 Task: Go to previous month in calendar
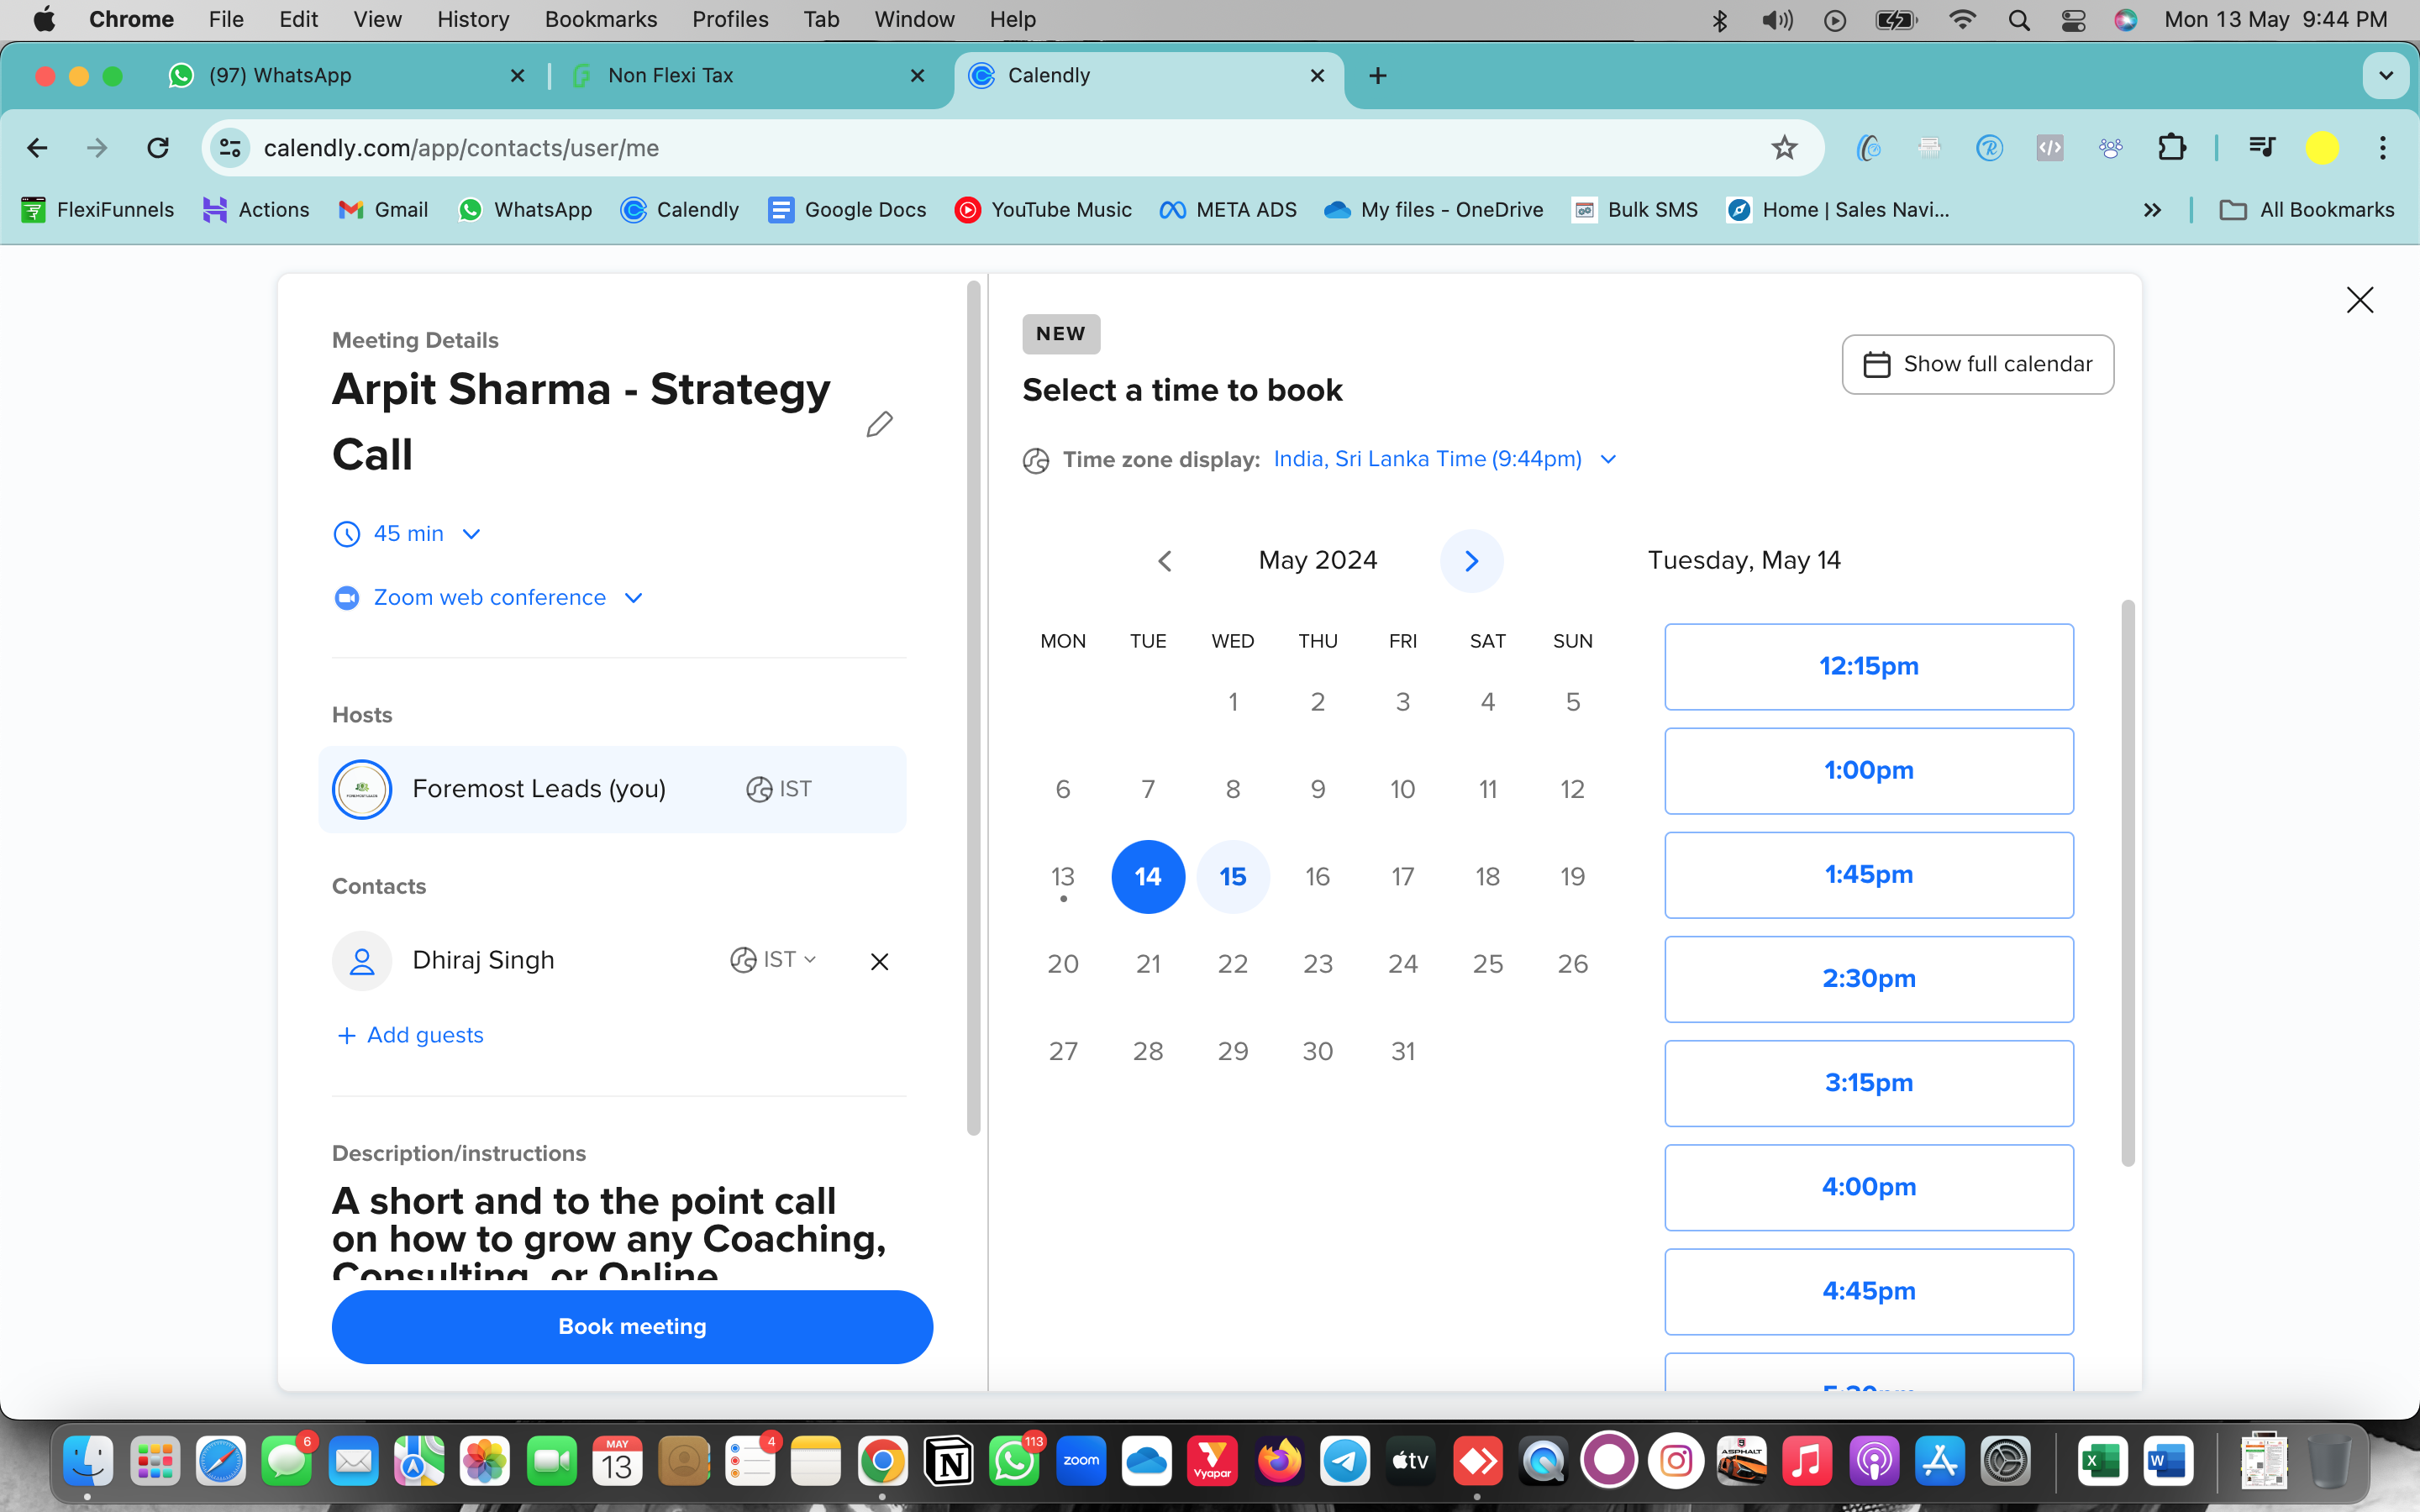[1165, 561]
